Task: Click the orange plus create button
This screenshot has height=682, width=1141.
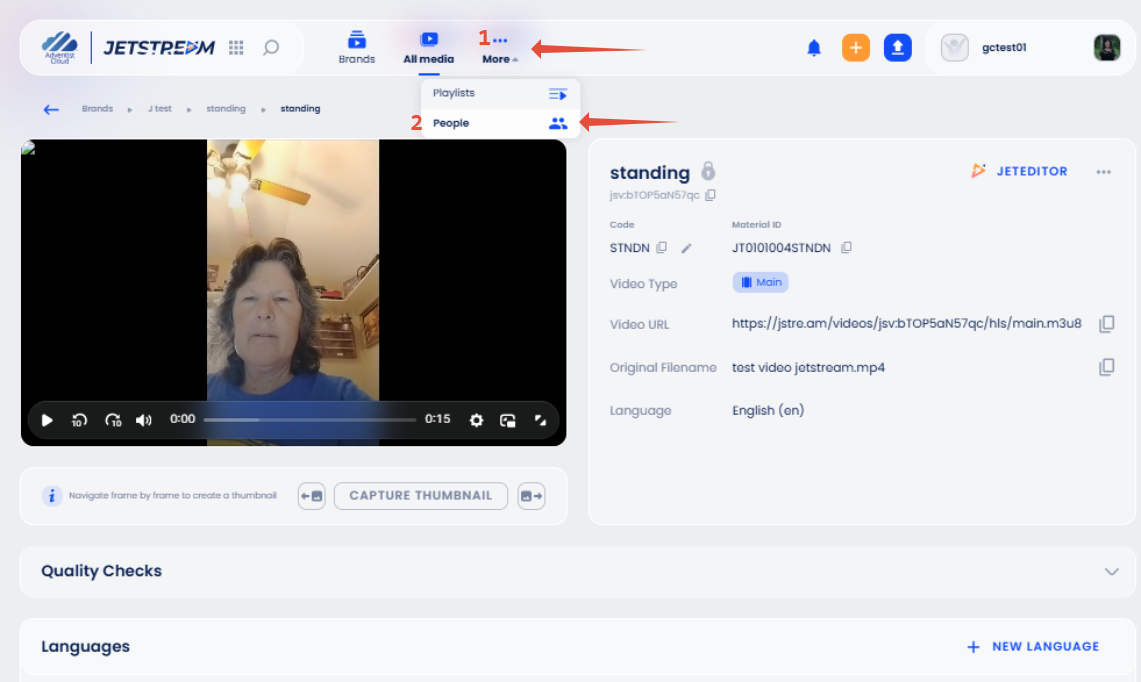Action: [856, 47]
